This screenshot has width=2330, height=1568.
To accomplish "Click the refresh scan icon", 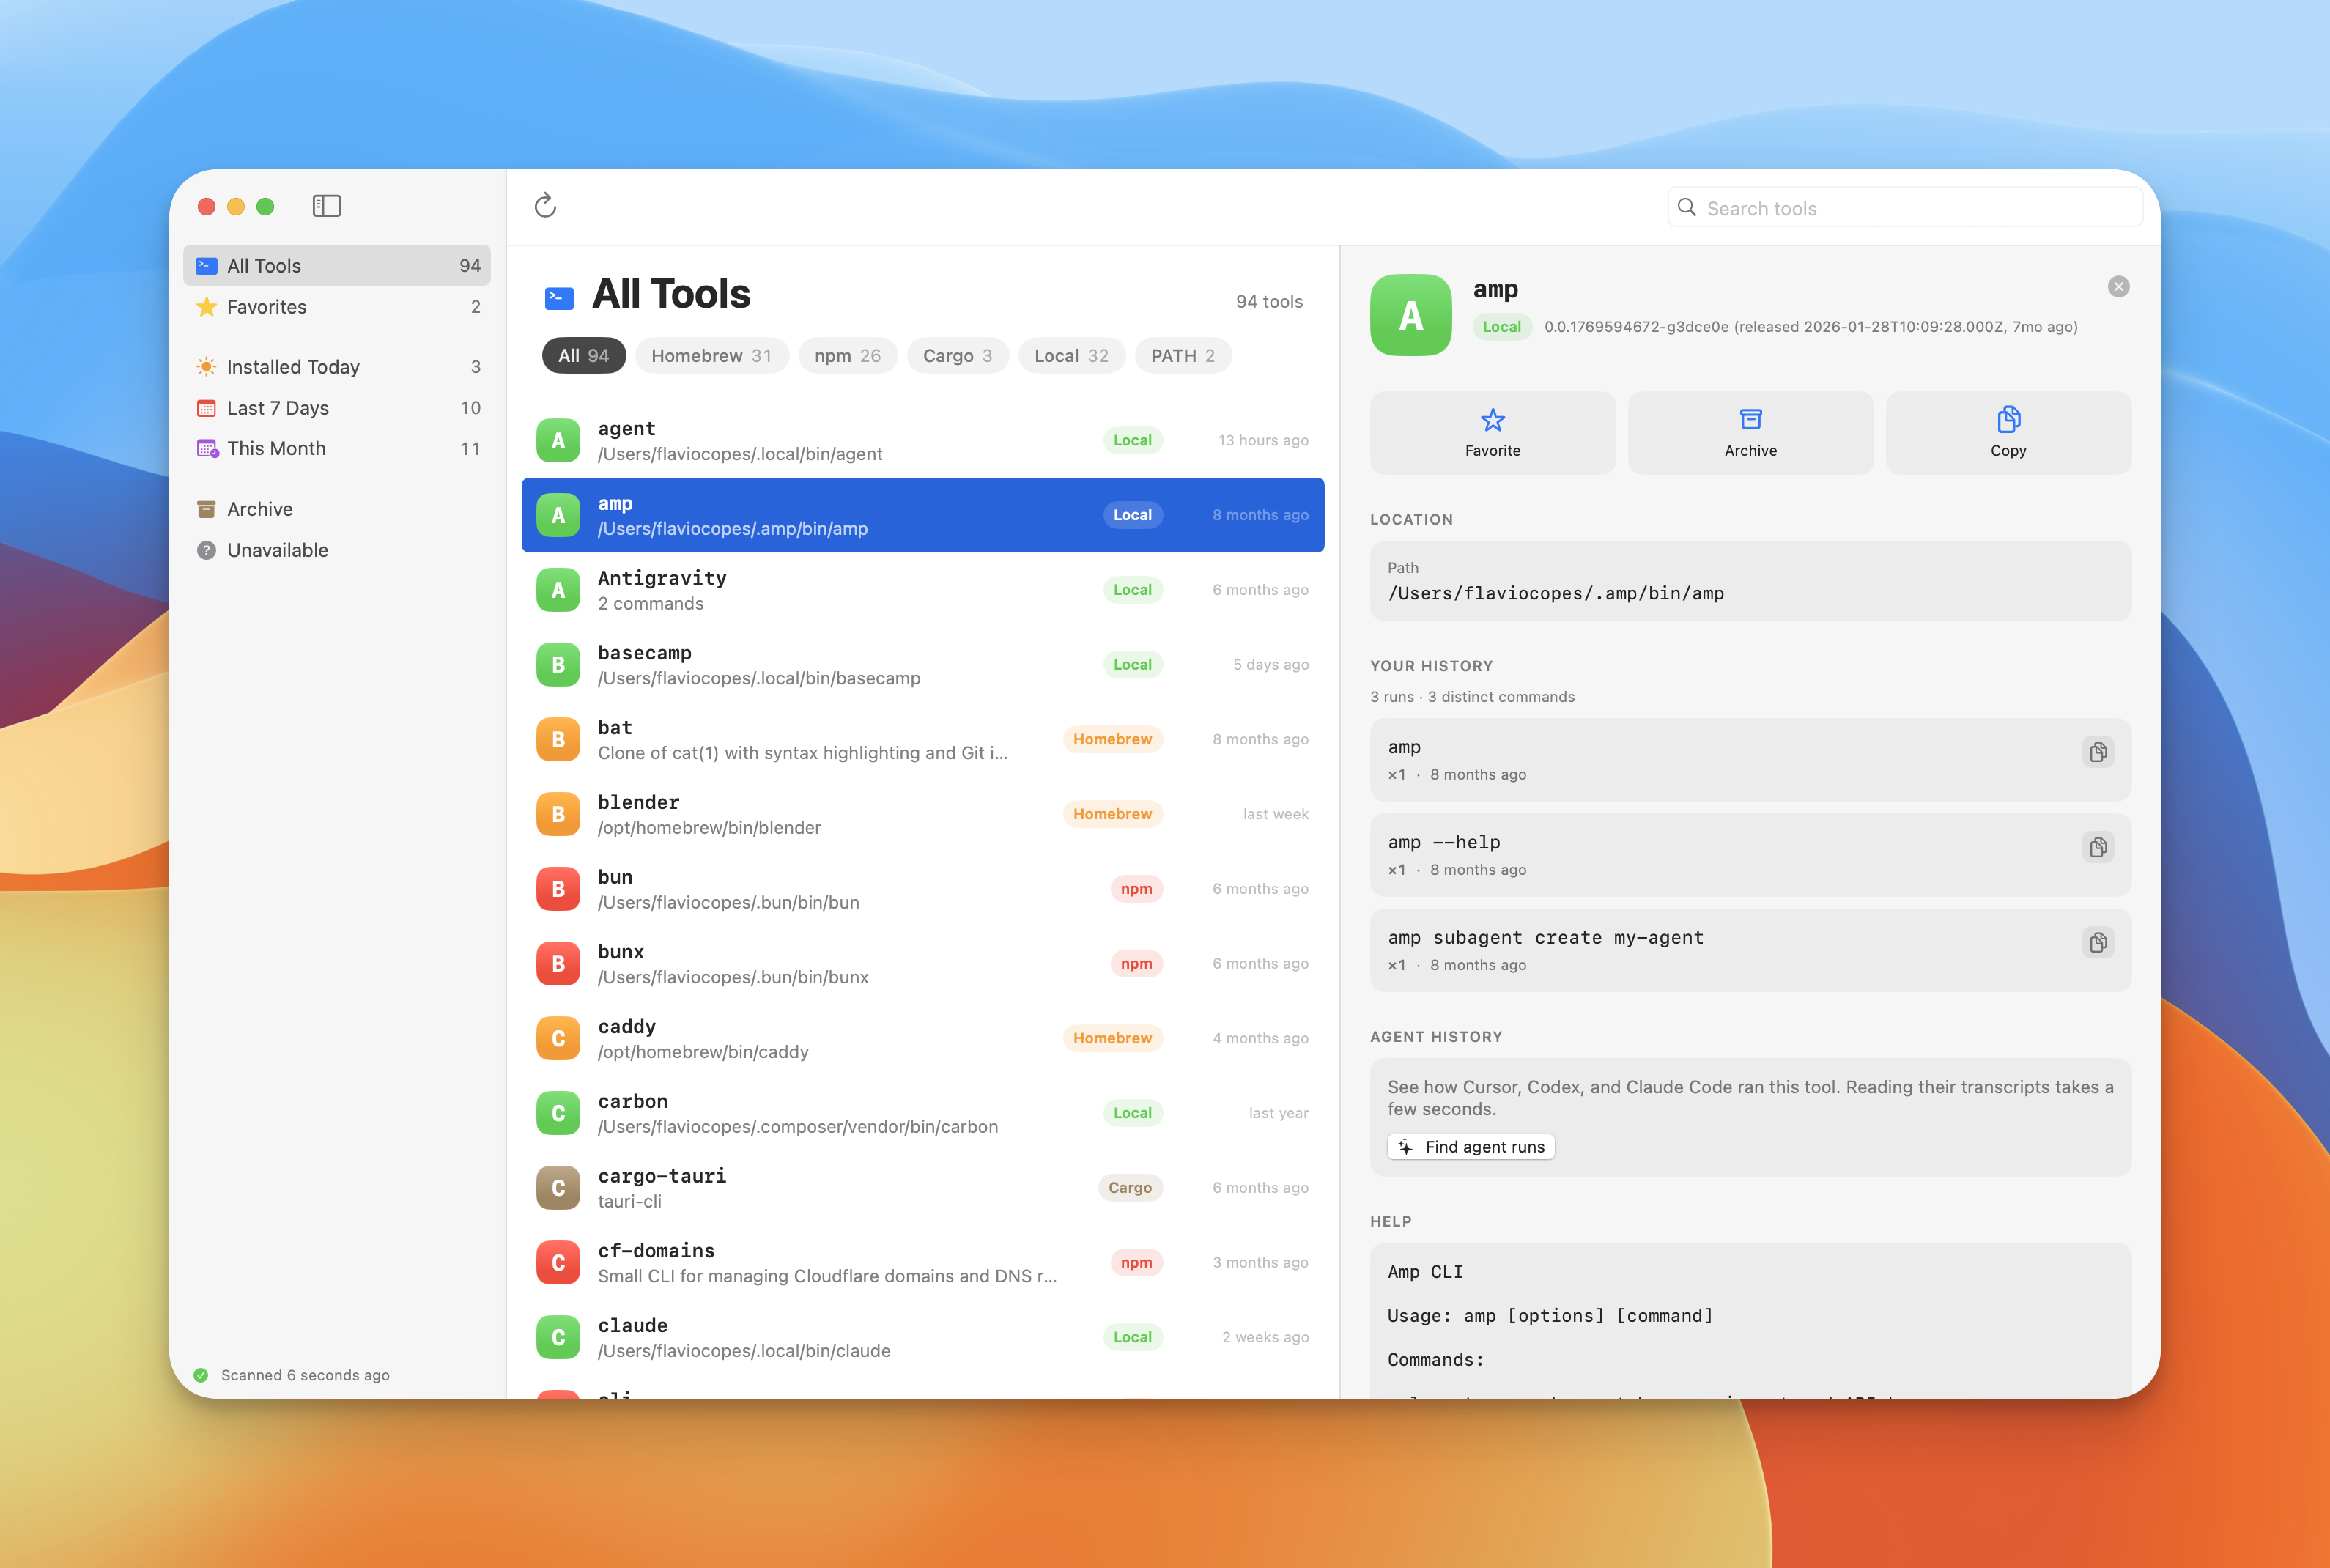I will (545, 206).
